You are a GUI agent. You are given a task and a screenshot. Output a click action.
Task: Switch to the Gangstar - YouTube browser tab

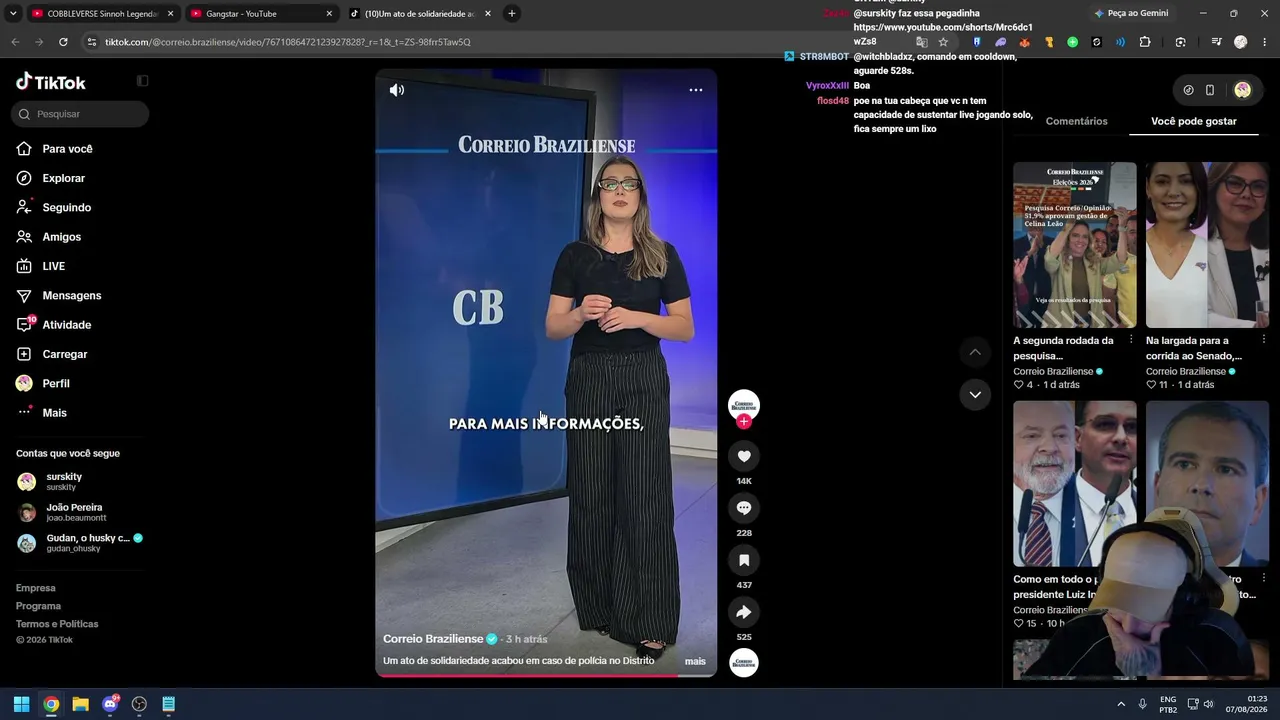(261, 14)
